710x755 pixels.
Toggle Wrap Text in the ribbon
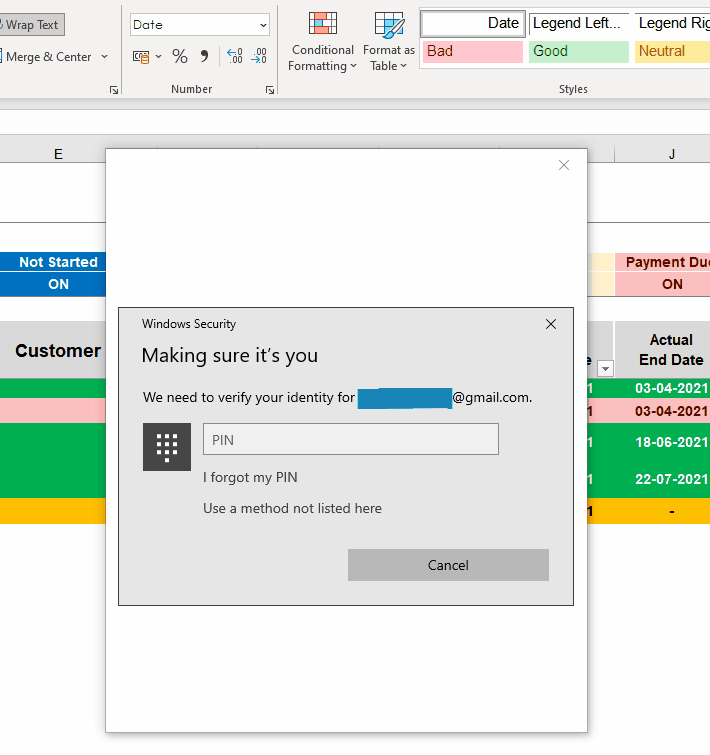pyautogui.click(x=30, y=25)
